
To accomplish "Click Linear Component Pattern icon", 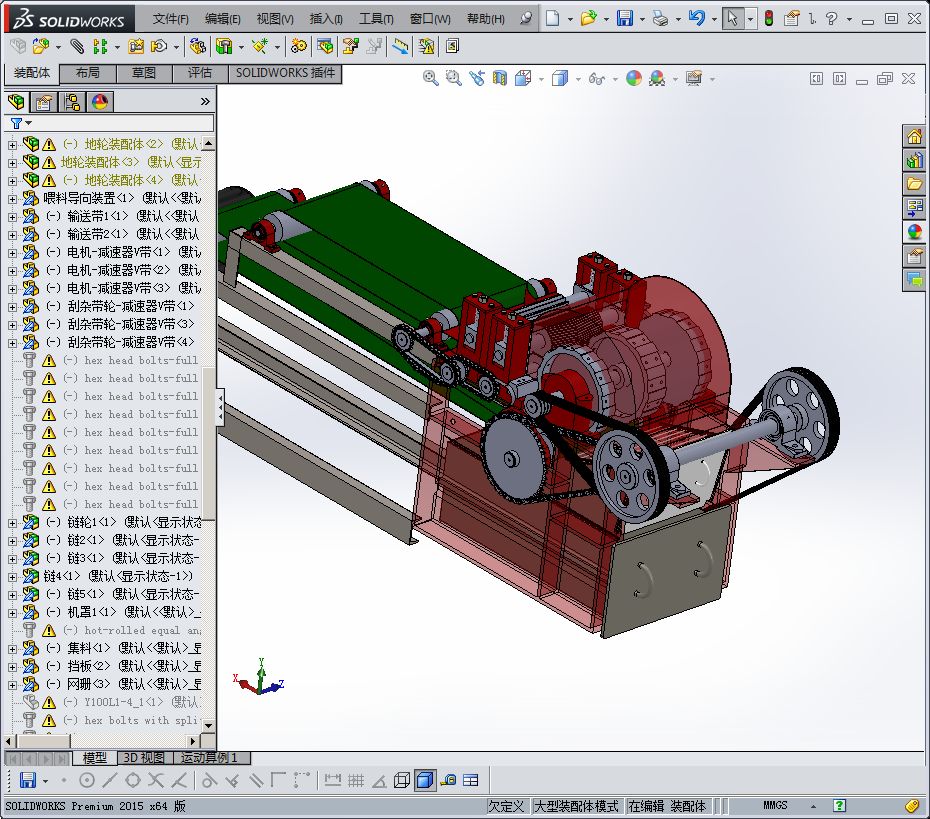I will point(101,46).
